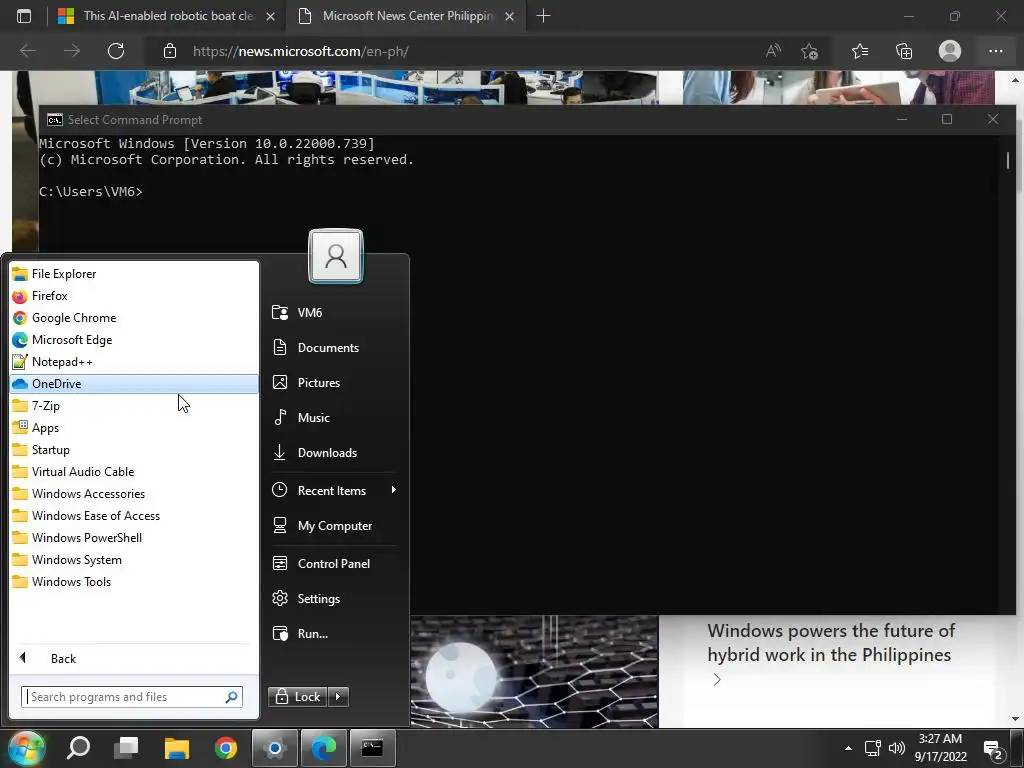1024x768 pixels.
Task: Expand the Windows Ease of Access folder
Action: 134,516
